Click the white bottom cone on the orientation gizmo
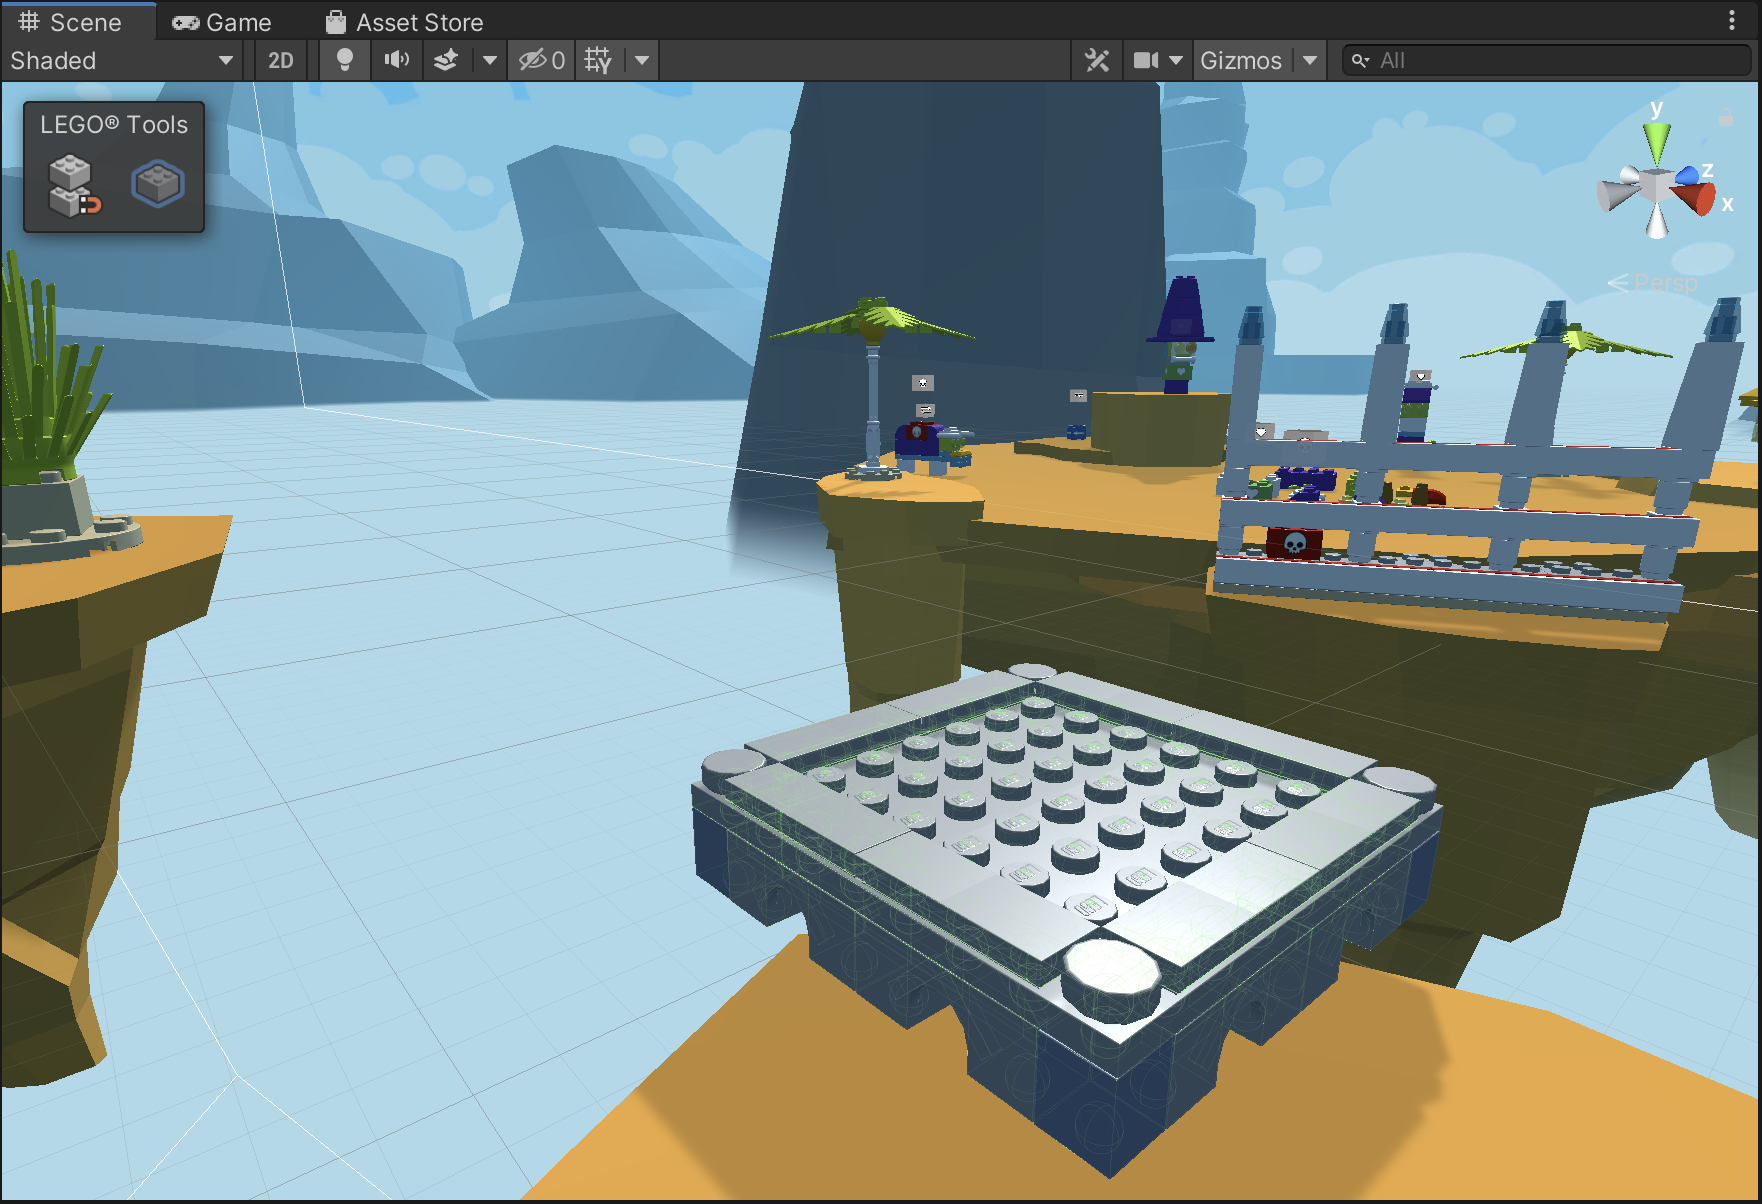This screenshot has width=1762, height=1204. pos(1658,222)
